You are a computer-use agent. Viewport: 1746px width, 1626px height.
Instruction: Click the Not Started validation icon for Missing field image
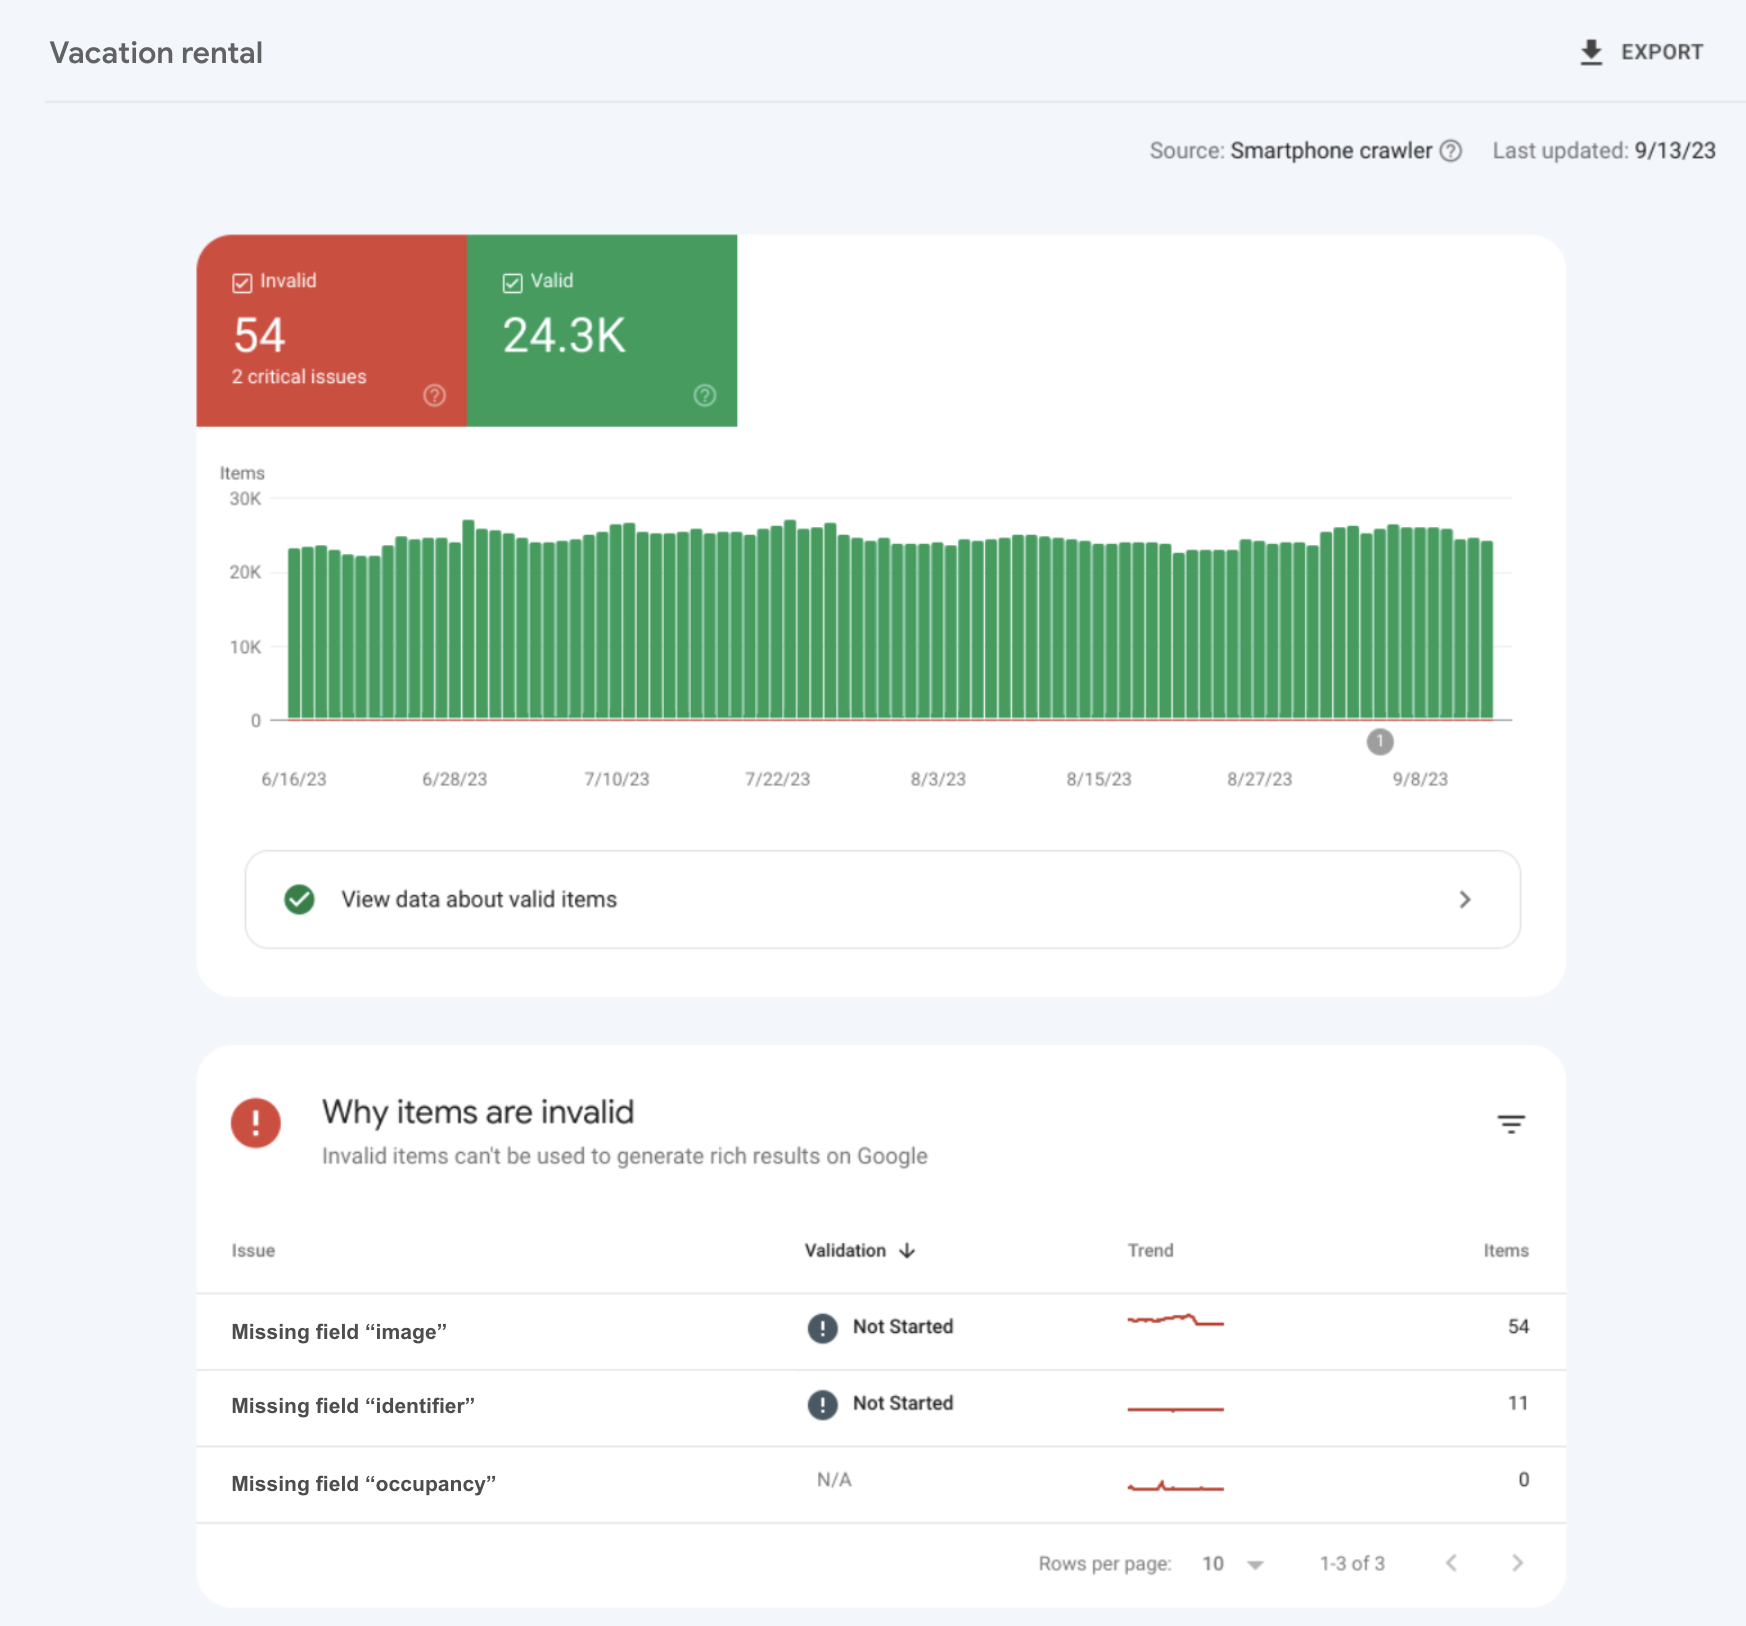click(x=822, y=1327)
